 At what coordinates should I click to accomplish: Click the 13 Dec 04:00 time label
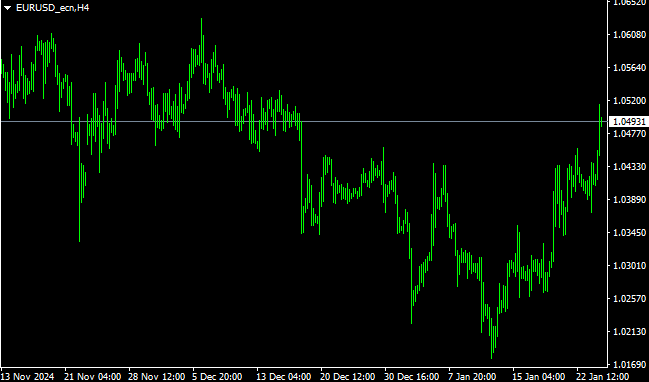click(285, 377)
